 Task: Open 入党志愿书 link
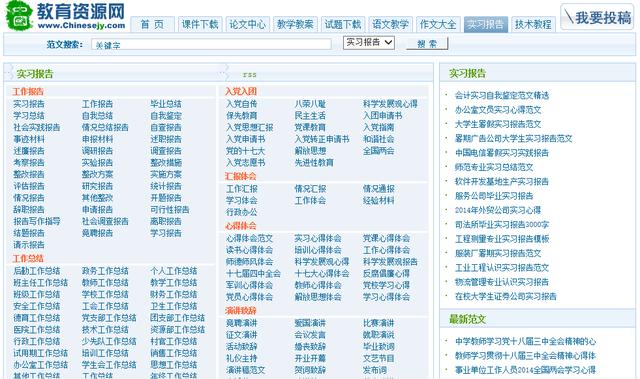[246, 163]
